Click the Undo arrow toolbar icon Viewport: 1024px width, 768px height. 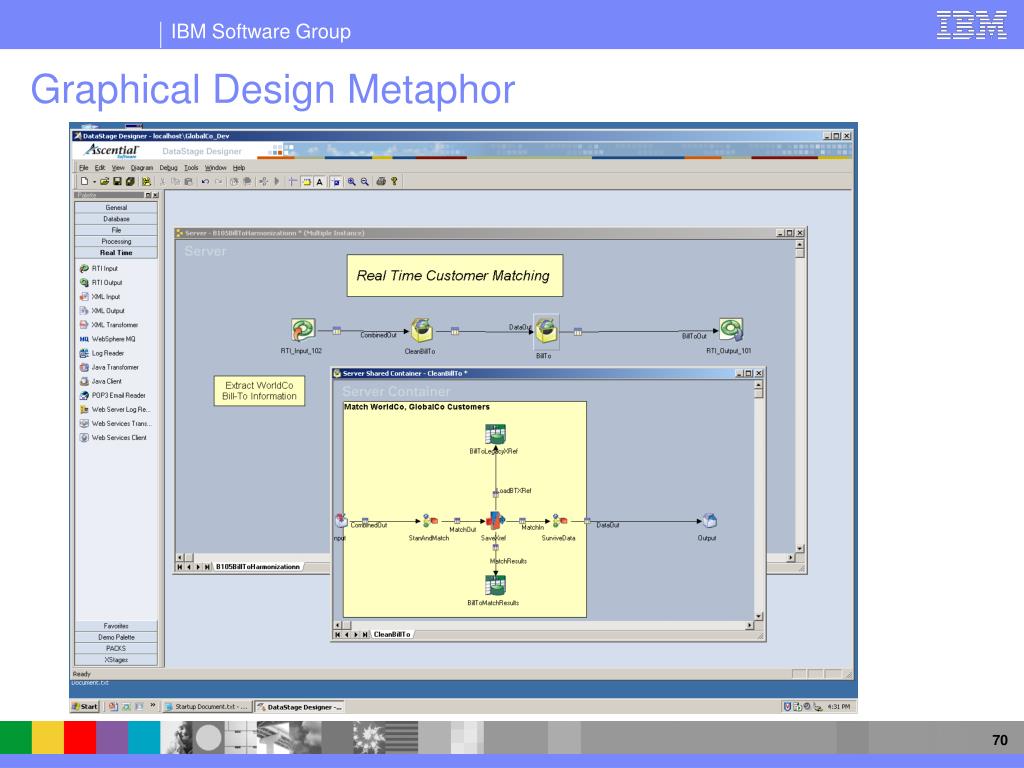click(205, 182)
